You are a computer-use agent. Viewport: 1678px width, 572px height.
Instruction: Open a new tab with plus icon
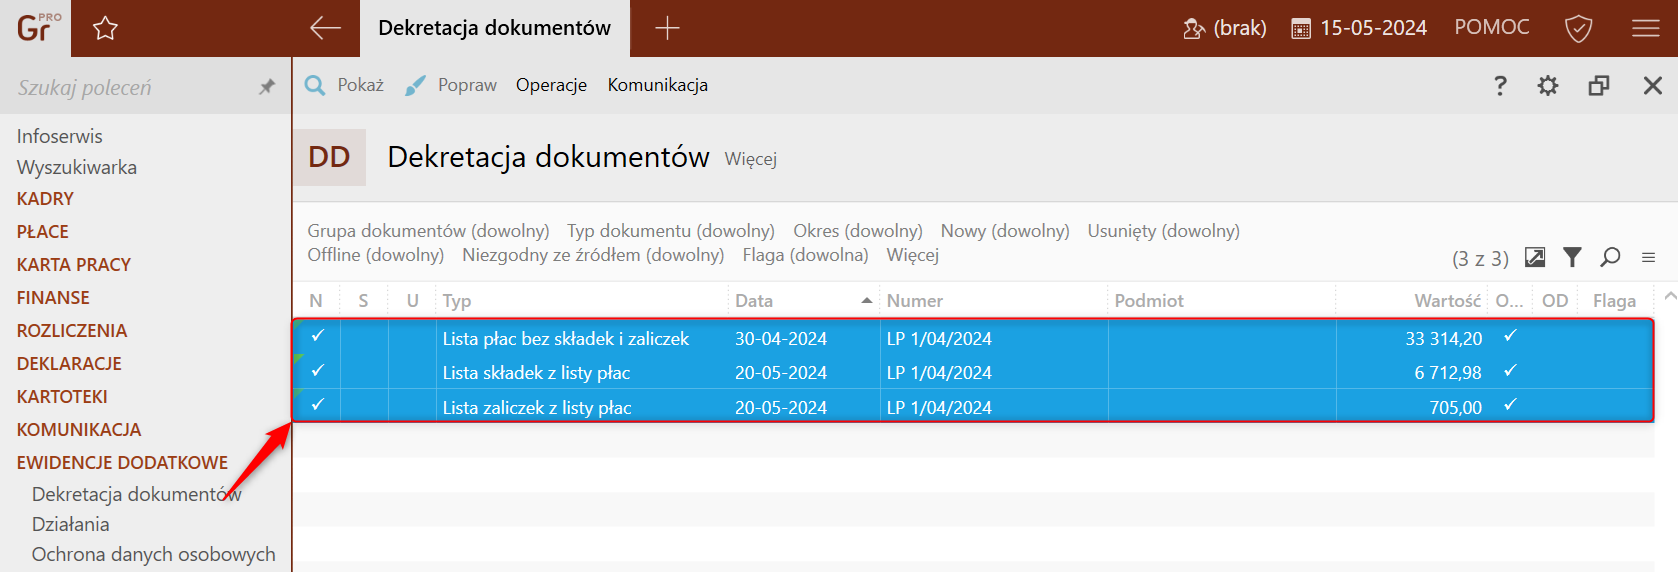point(667,28)
